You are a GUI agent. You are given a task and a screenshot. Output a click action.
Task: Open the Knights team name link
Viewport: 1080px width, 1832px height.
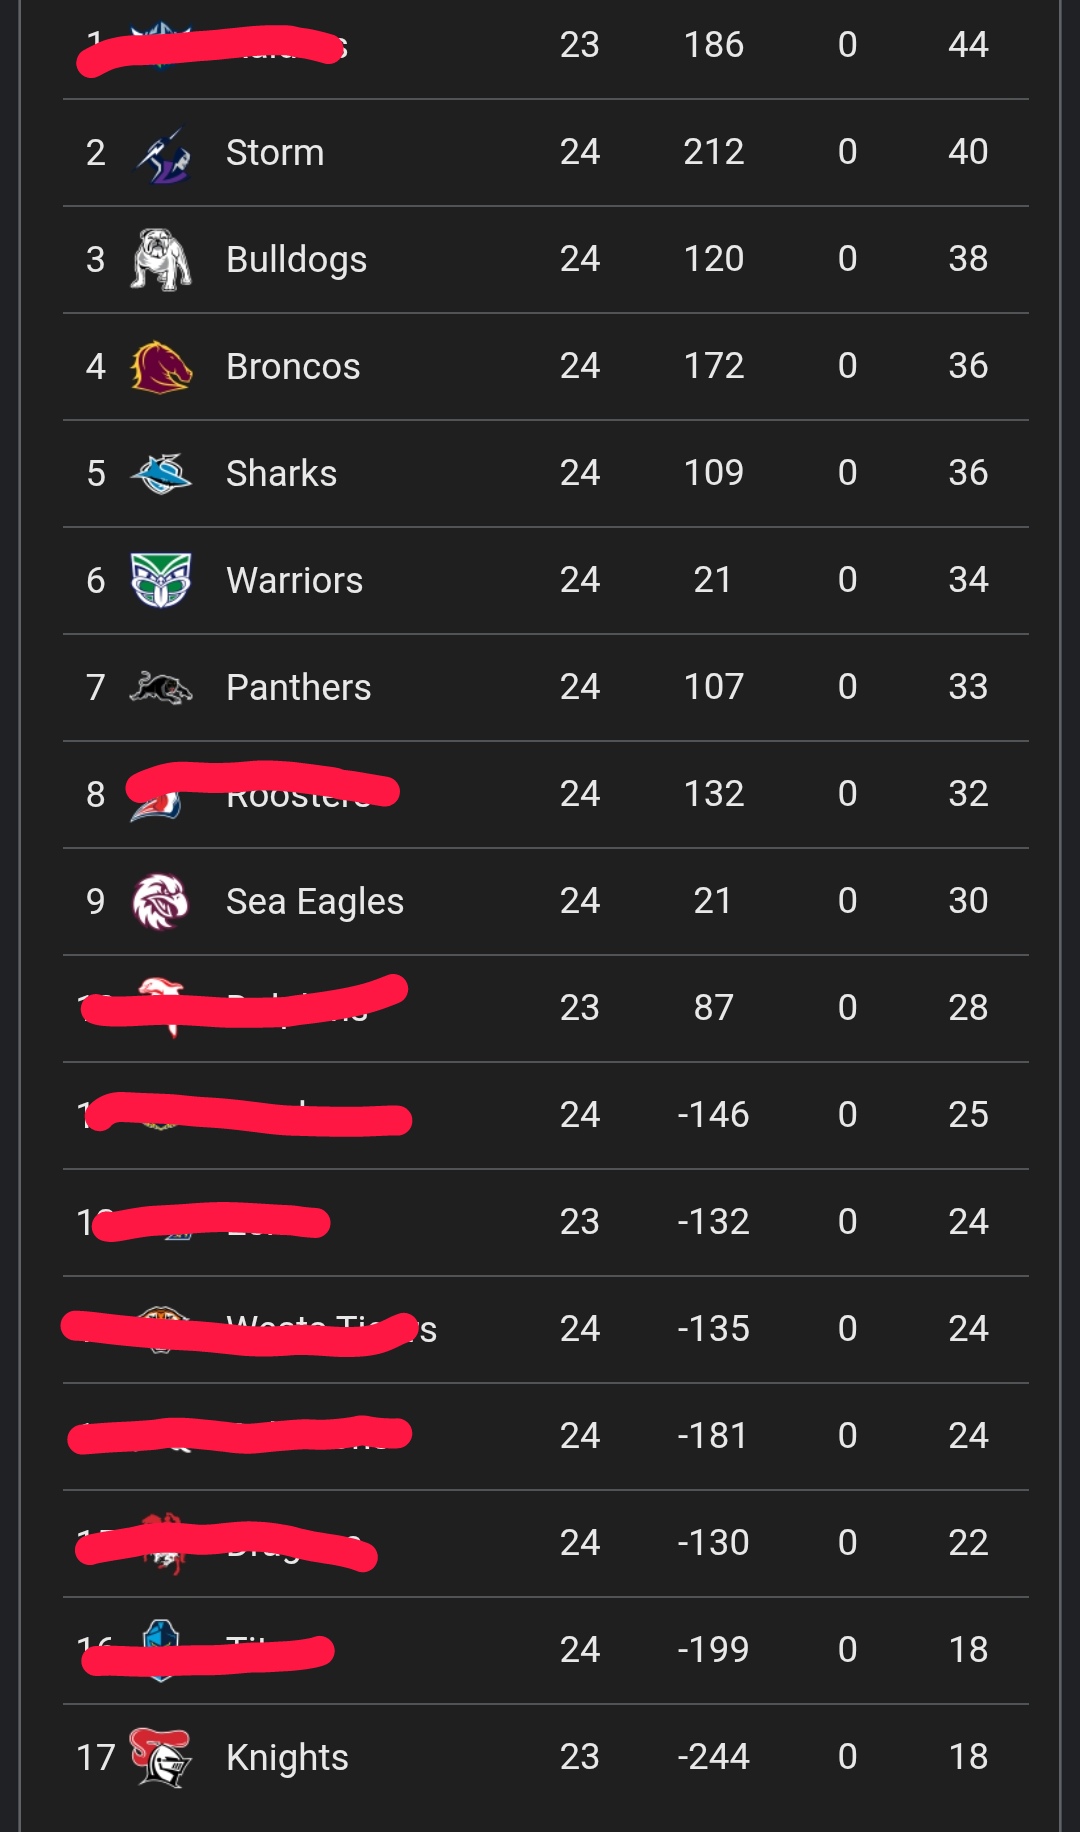(287, 1758)
